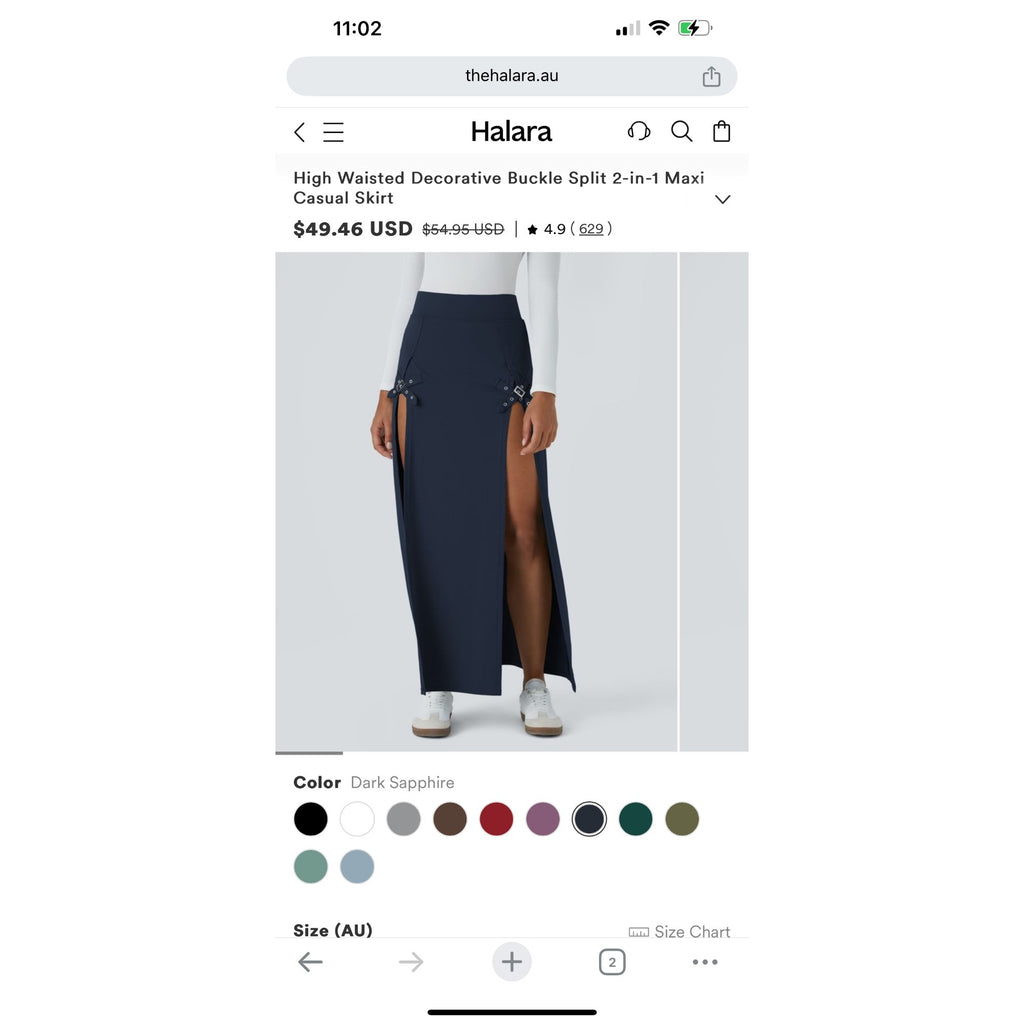Expand product title details chevron
This screenshot has height=1024, width=1024.
pyautogui.click(x=722, y=199)
